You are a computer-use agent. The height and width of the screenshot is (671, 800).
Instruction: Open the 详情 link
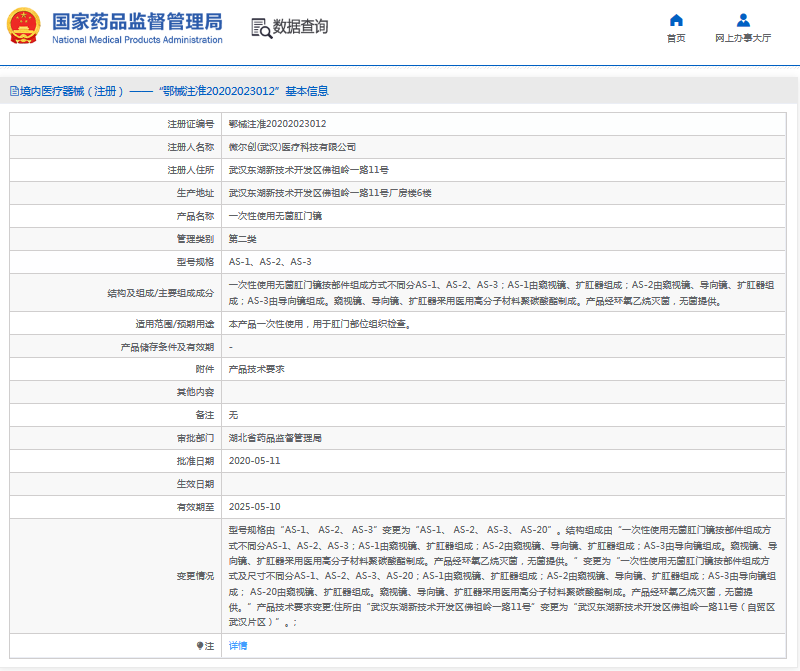click(238, 646)
